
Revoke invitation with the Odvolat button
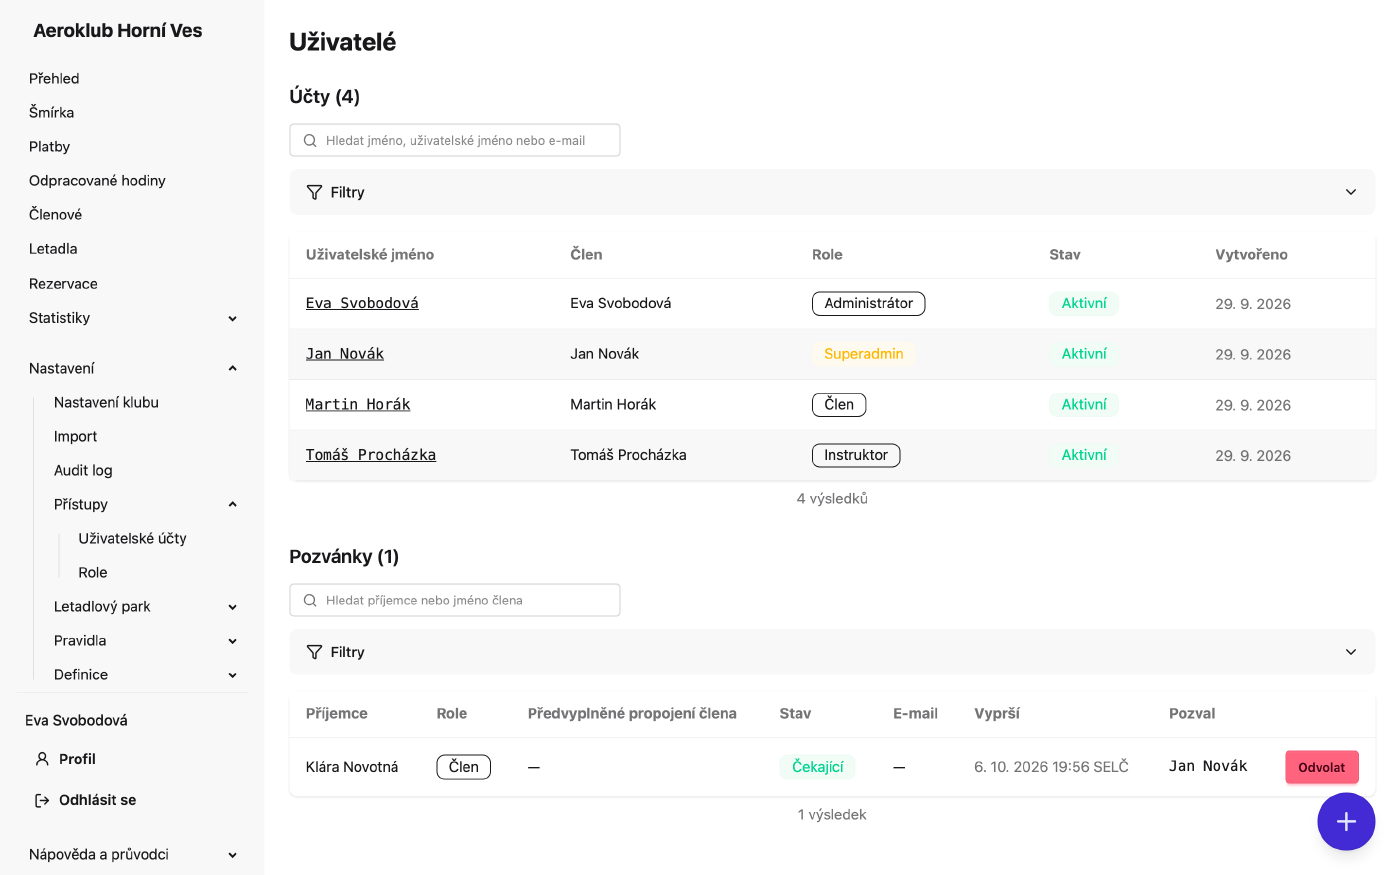click(x=1321, y=767)
